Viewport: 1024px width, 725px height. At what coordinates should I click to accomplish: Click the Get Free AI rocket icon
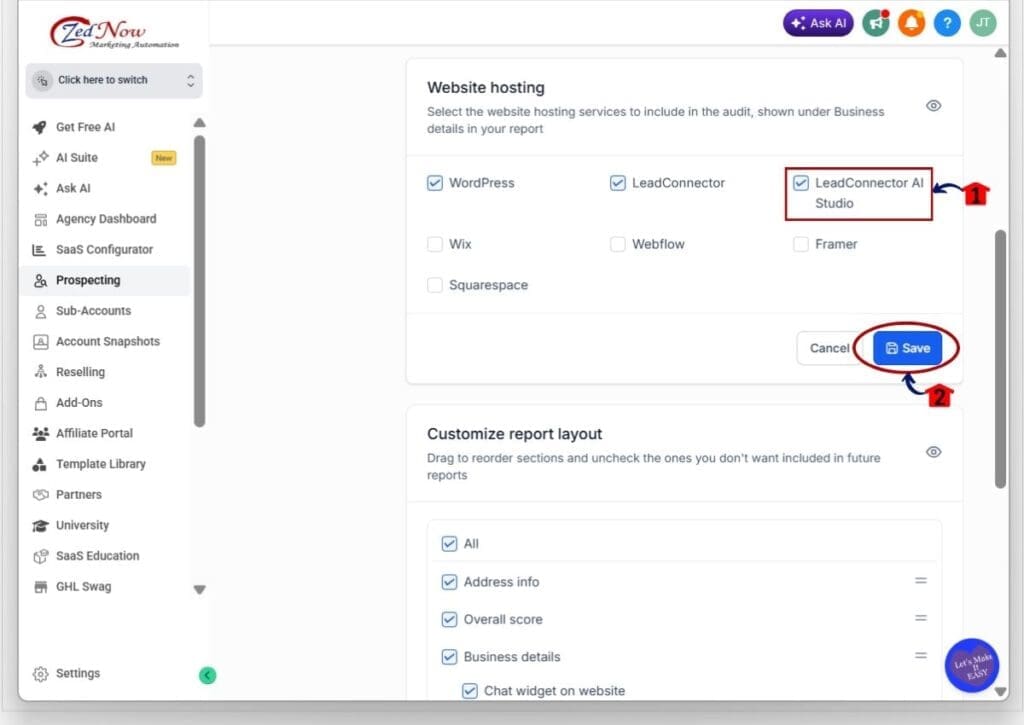pos(40,127)
